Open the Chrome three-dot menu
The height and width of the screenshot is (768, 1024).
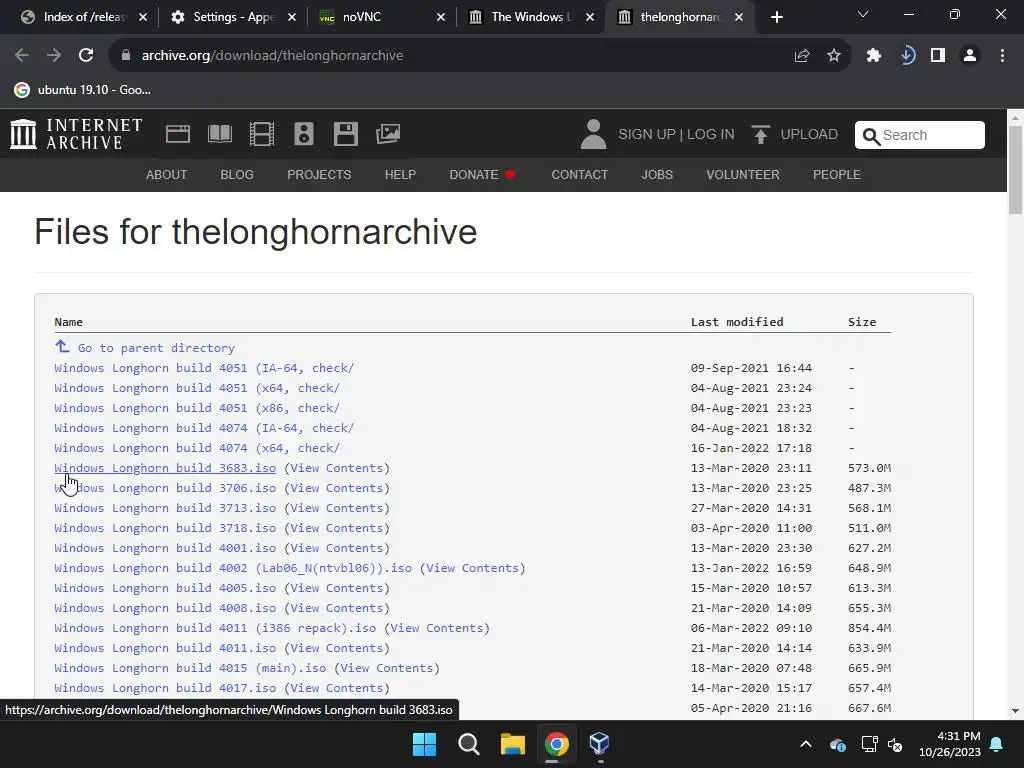(1002, 56)
